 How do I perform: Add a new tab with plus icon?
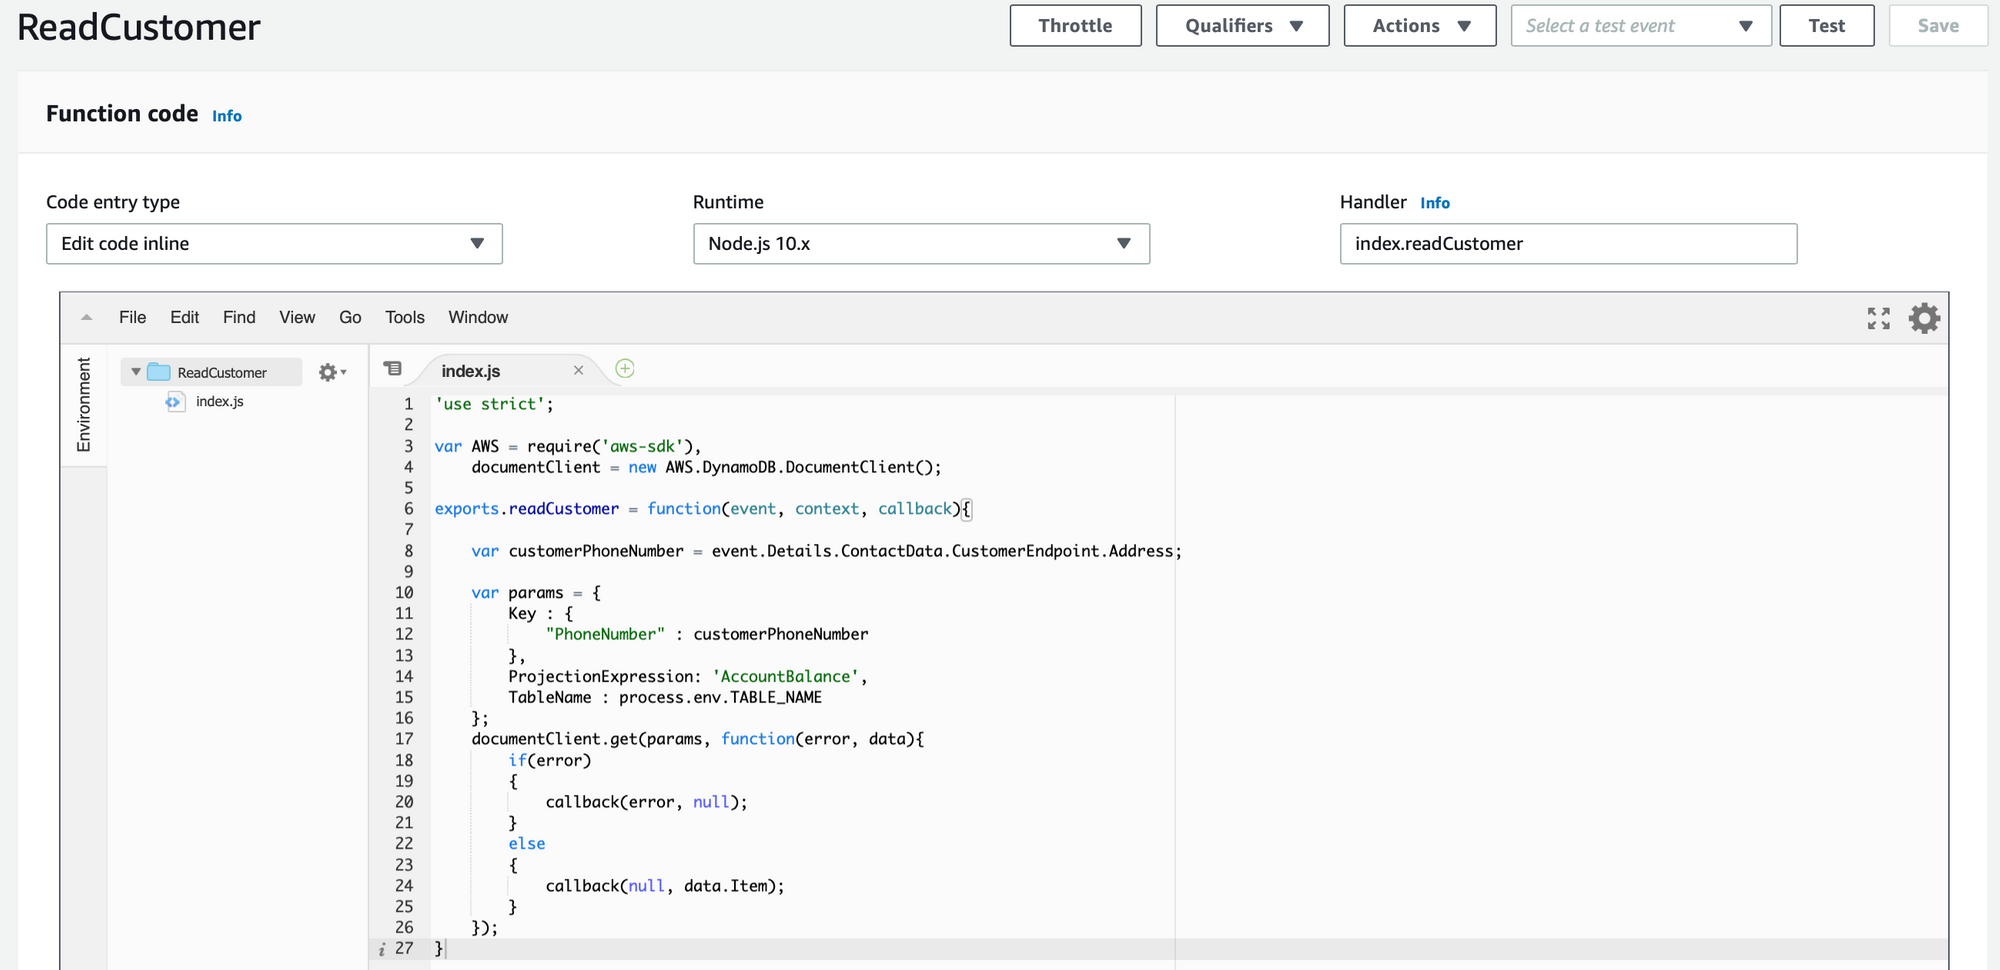(625, 369)
